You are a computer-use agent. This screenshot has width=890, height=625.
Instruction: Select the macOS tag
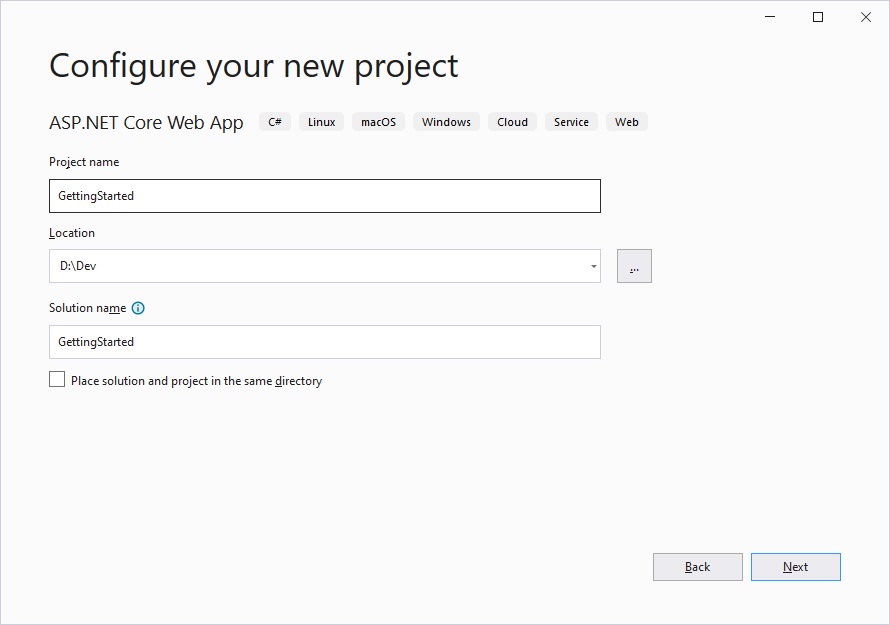[378, 121]
